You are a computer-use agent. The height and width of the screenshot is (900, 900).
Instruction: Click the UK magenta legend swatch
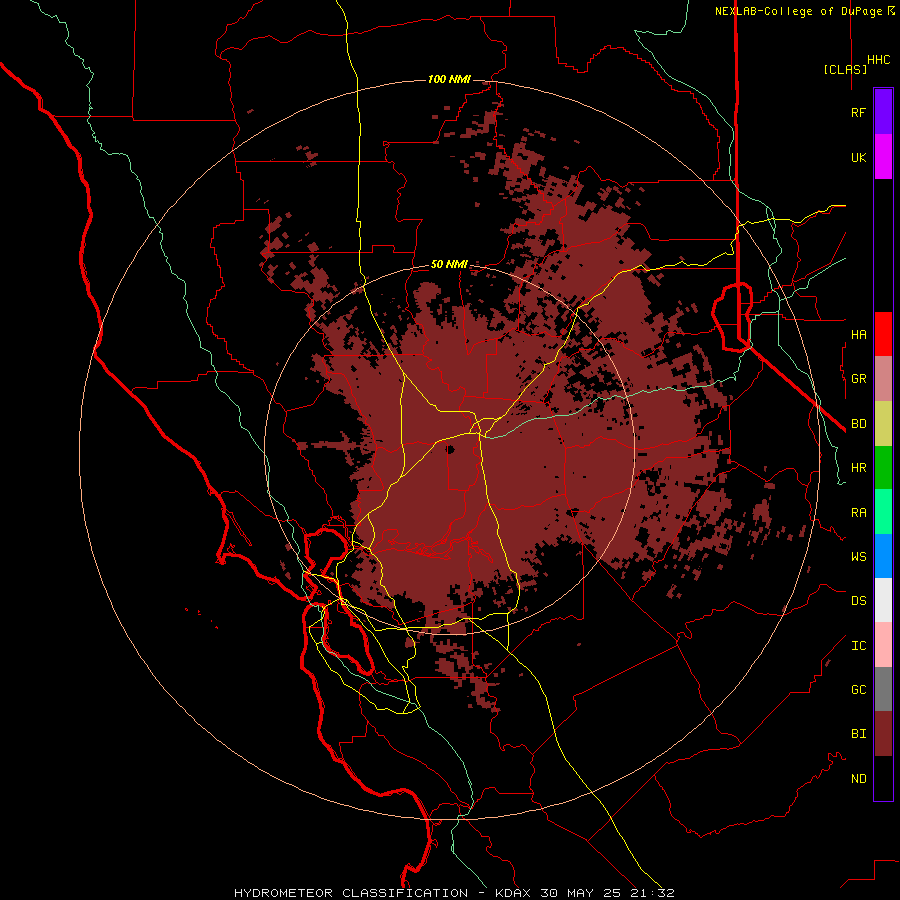pos(883,157)
